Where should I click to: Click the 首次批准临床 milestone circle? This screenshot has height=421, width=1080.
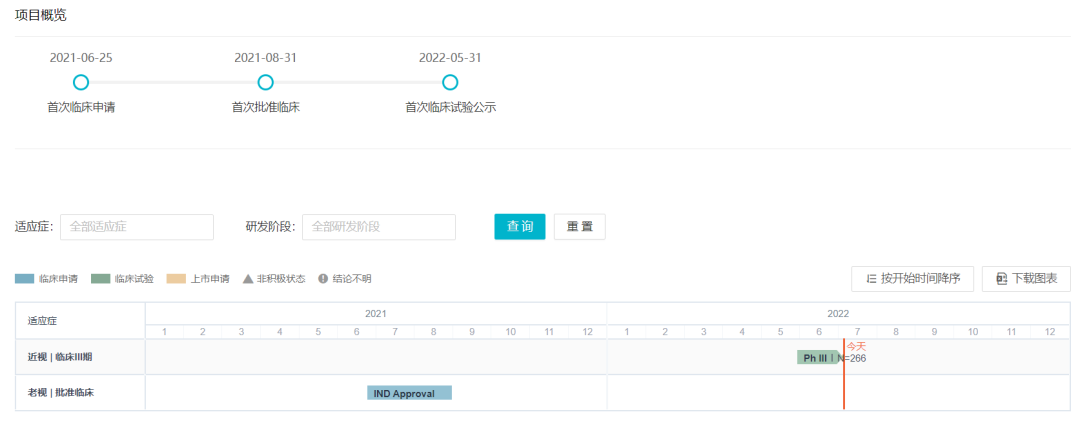tap(265, 82)
